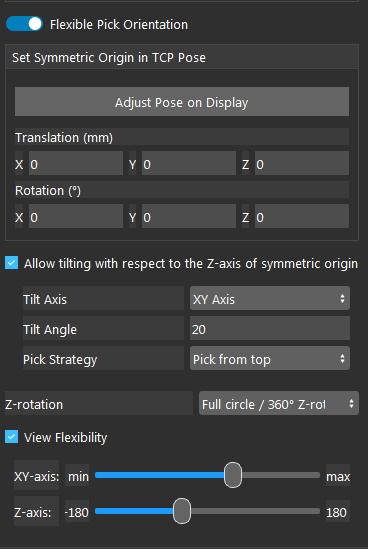Click the Tilt Angle value field
Screen dimensions: 368x549
coord(270,328)
